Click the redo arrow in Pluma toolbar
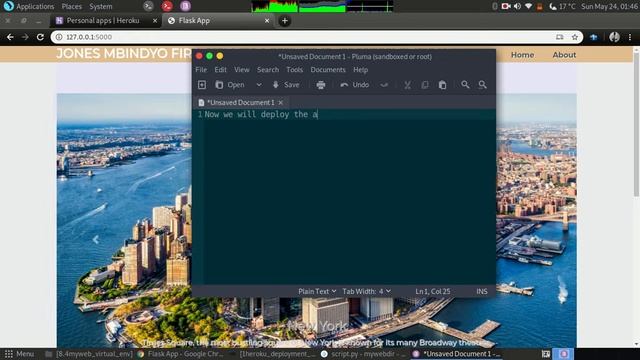 point(384,84)
